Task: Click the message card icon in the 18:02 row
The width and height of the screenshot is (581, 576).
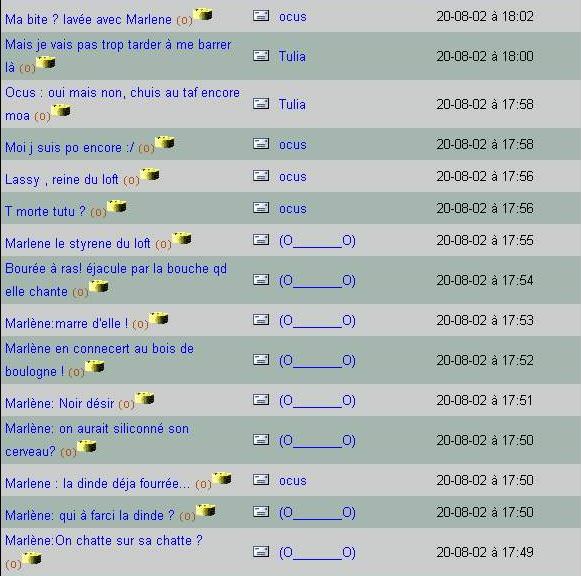Action: 261,16
